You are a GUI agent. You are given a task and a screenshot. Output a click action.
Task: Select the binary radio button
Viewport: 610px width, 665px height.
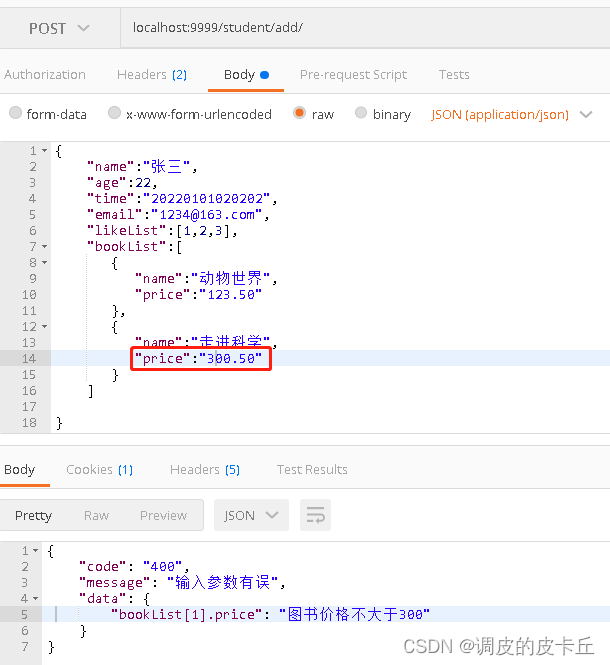coord(361,113)
